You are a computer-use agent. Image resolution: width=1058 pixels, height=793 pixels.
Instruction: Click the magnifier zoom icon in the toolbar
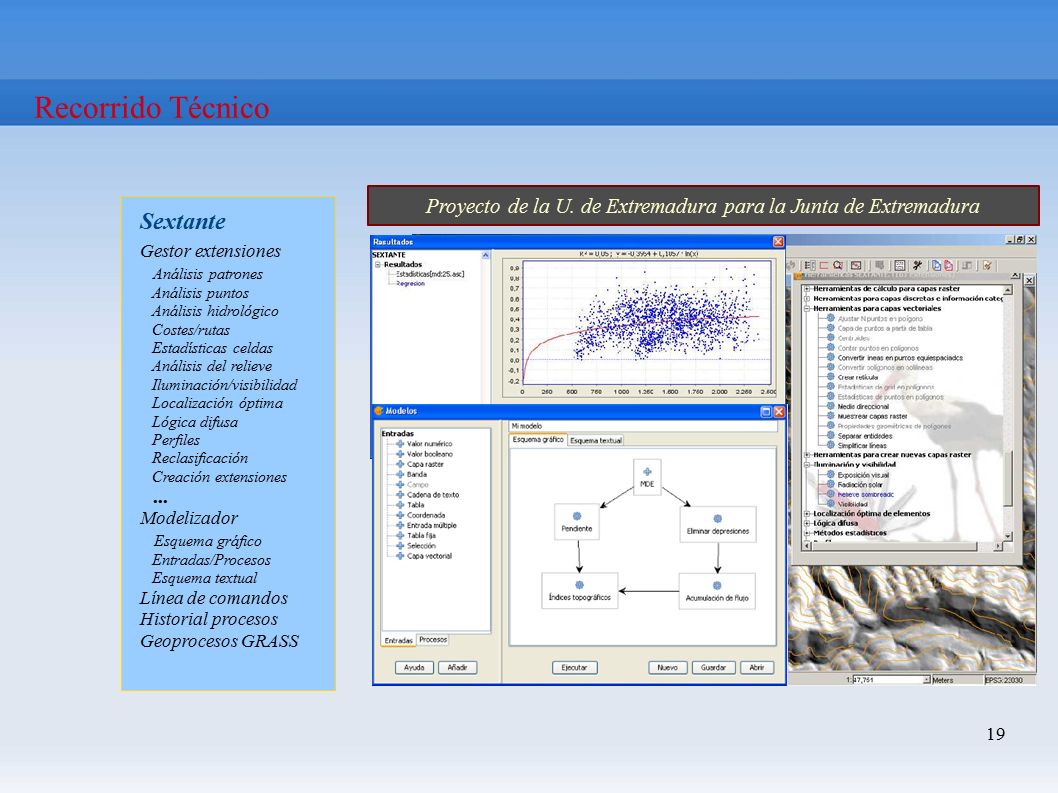838,265
